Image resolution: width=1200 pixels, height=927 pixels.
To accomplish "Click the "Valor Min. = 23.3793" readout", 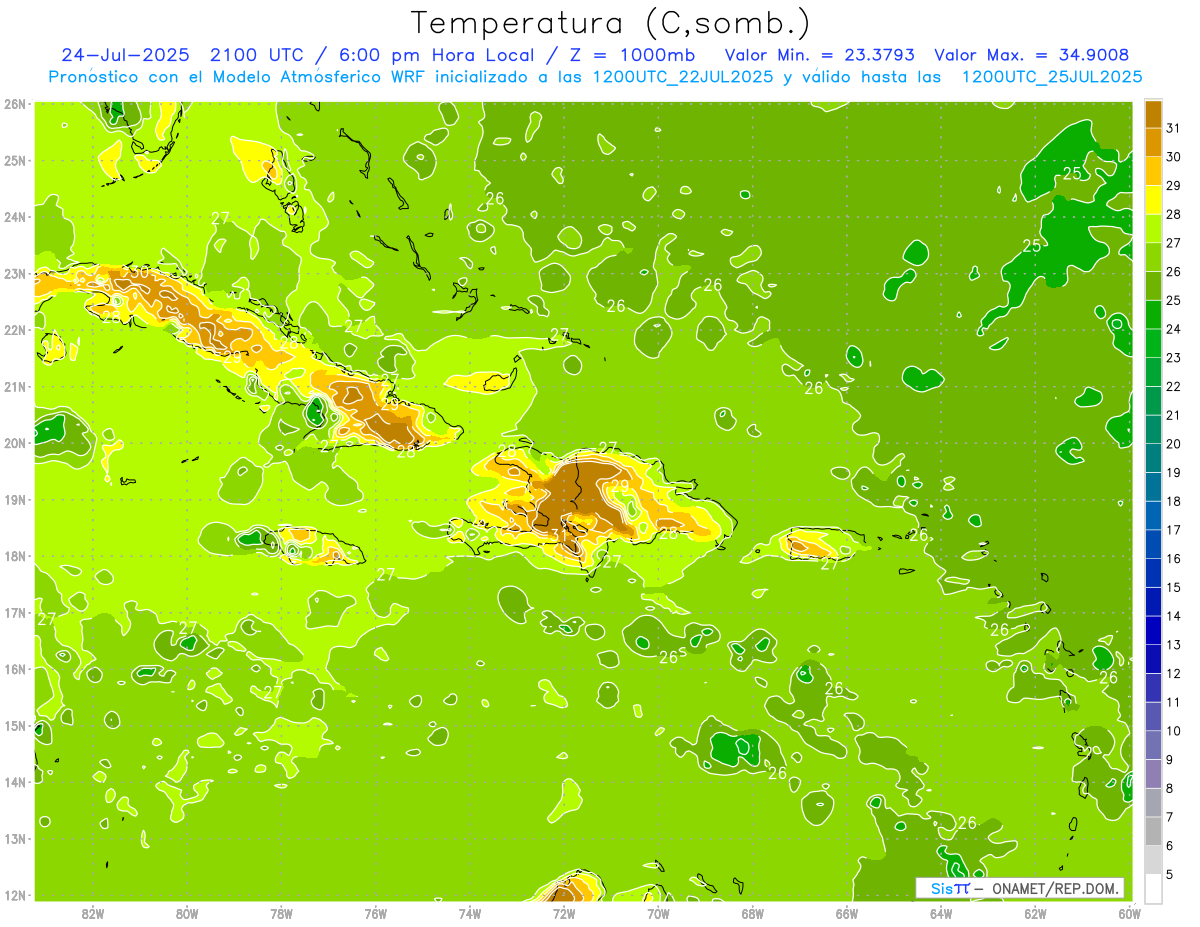I will pos(819,54).
